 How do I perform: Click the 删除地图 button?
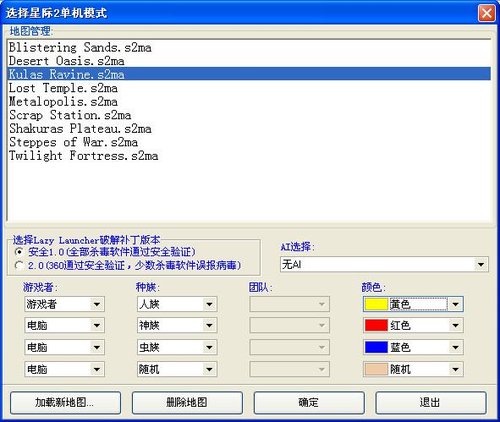pyautogui.click(x=187, y=403)
